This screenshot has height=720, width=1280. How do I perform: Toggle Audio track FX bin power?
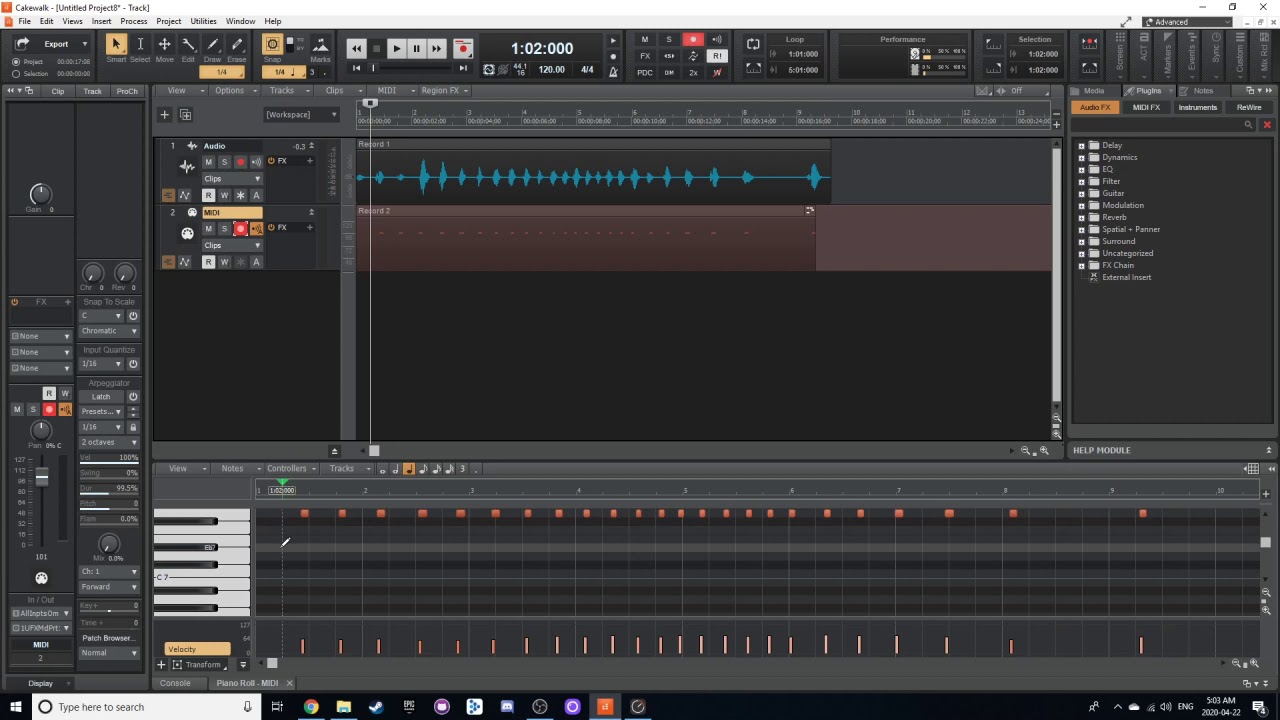[x=271, y=161]
